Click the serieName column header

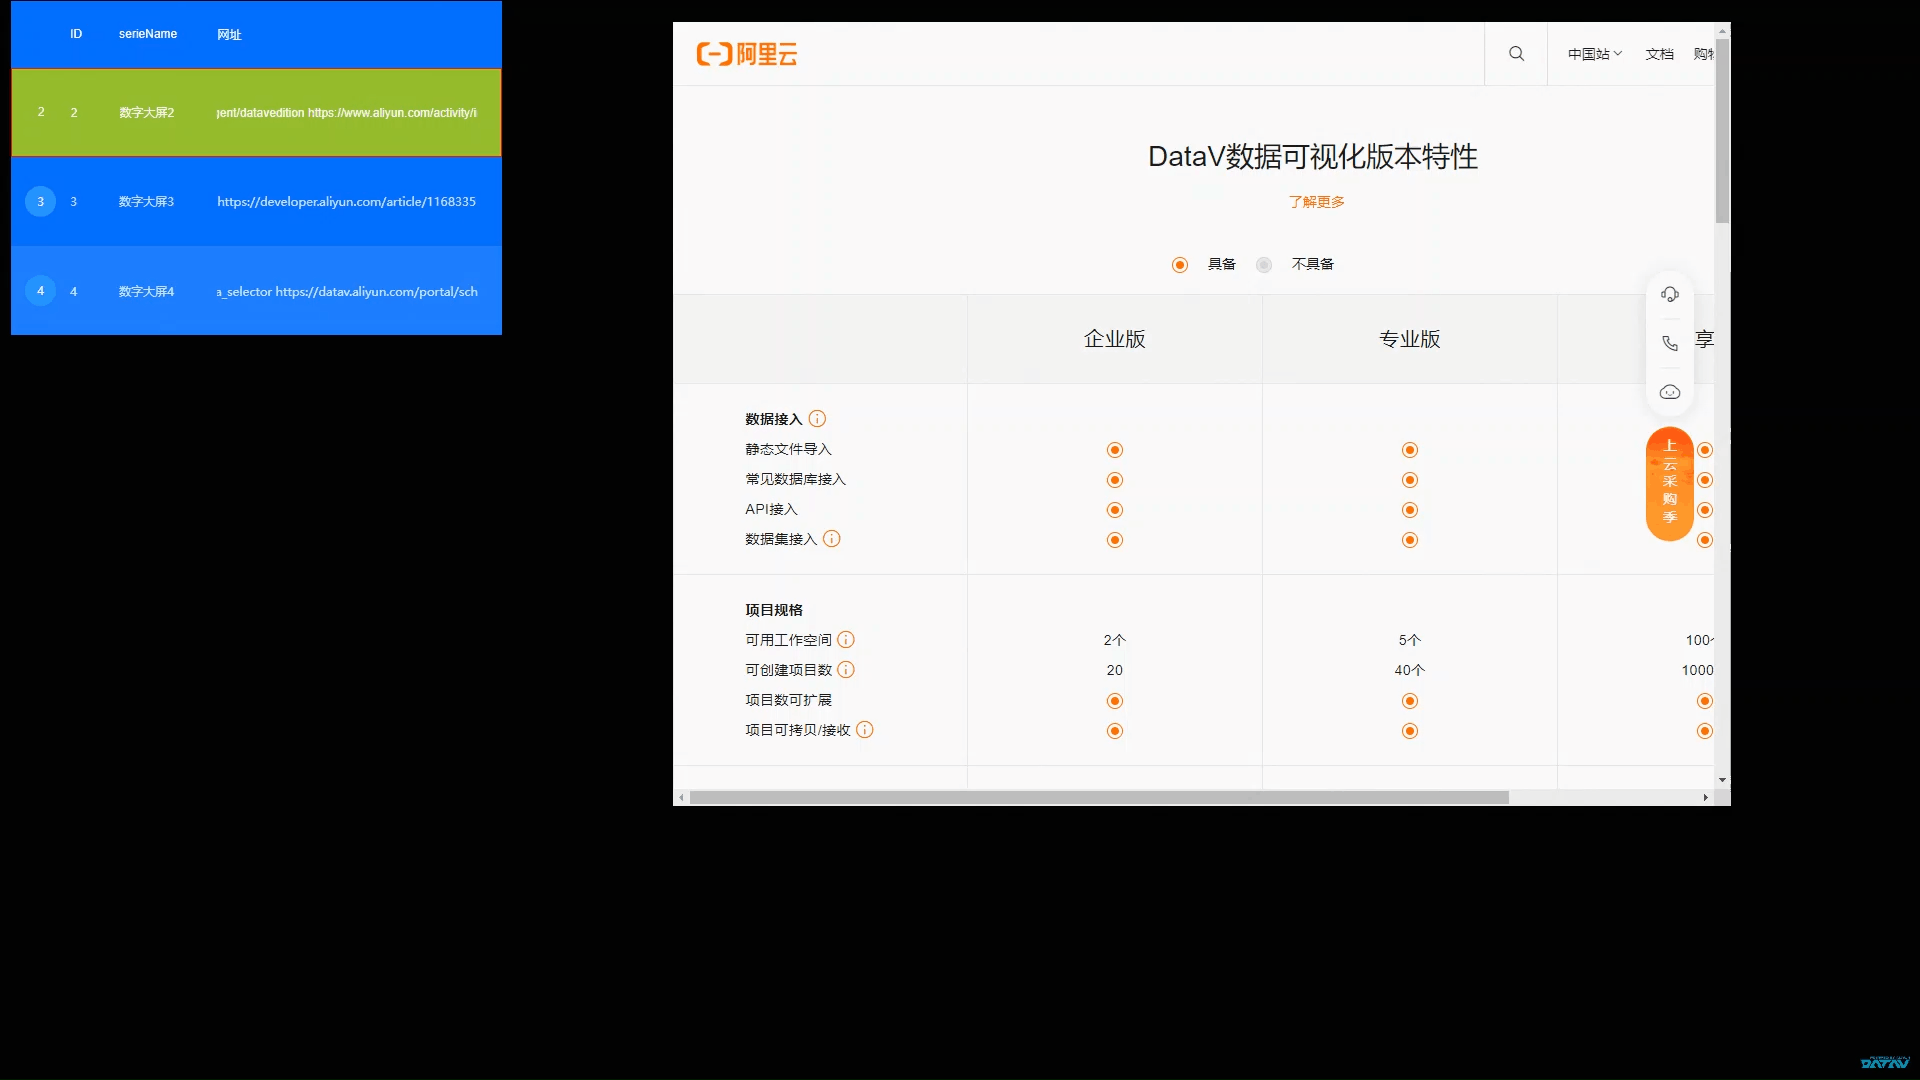pos(148,34)
